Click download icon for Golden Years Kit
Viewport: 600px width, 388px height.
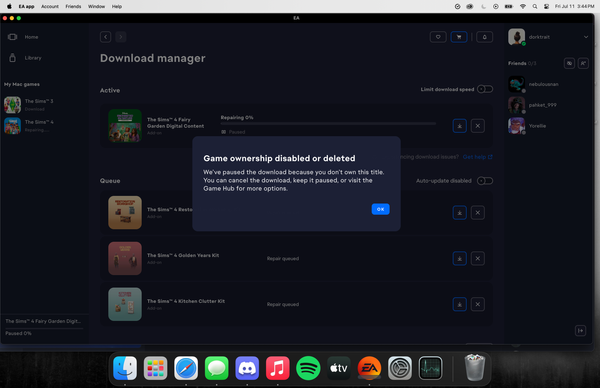(460, 259)
